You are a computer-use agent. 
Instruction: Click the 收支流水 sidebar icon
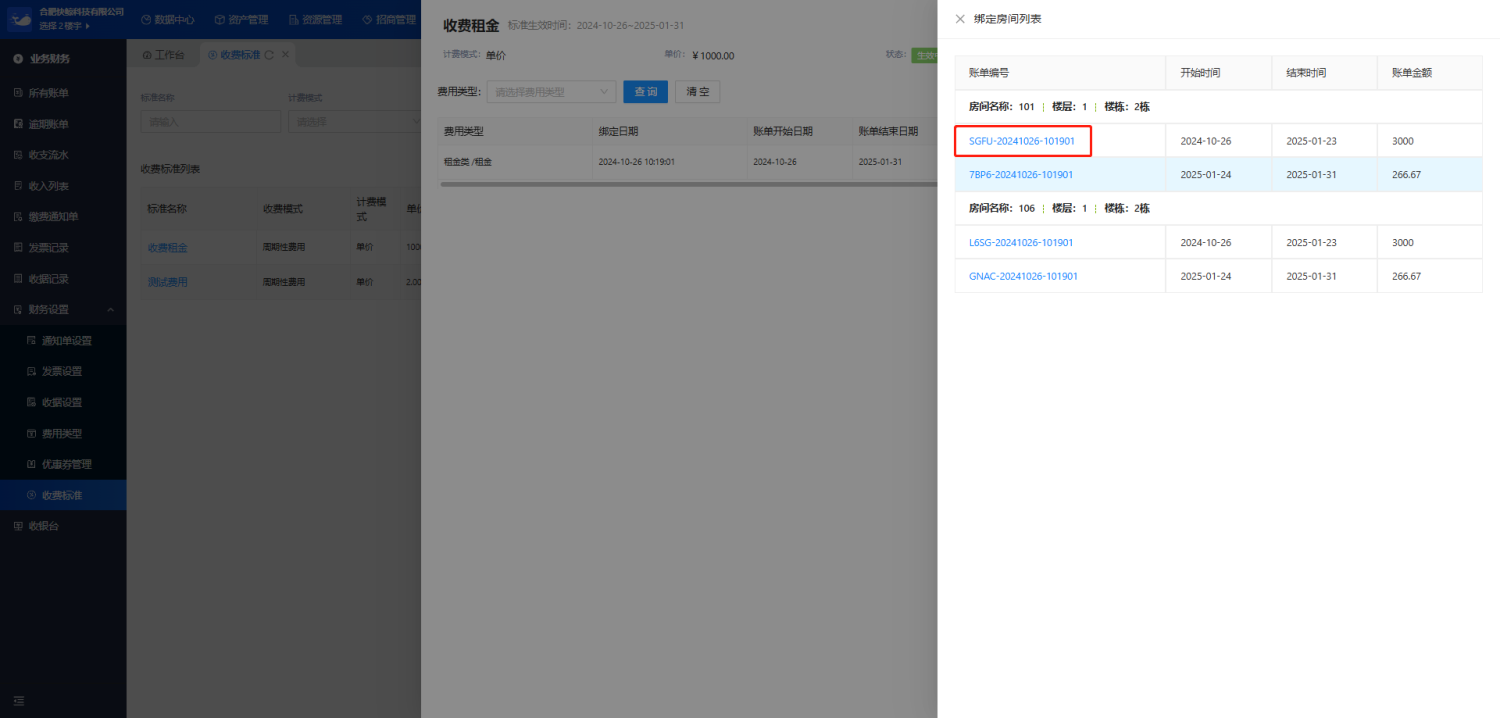[18, 155]
